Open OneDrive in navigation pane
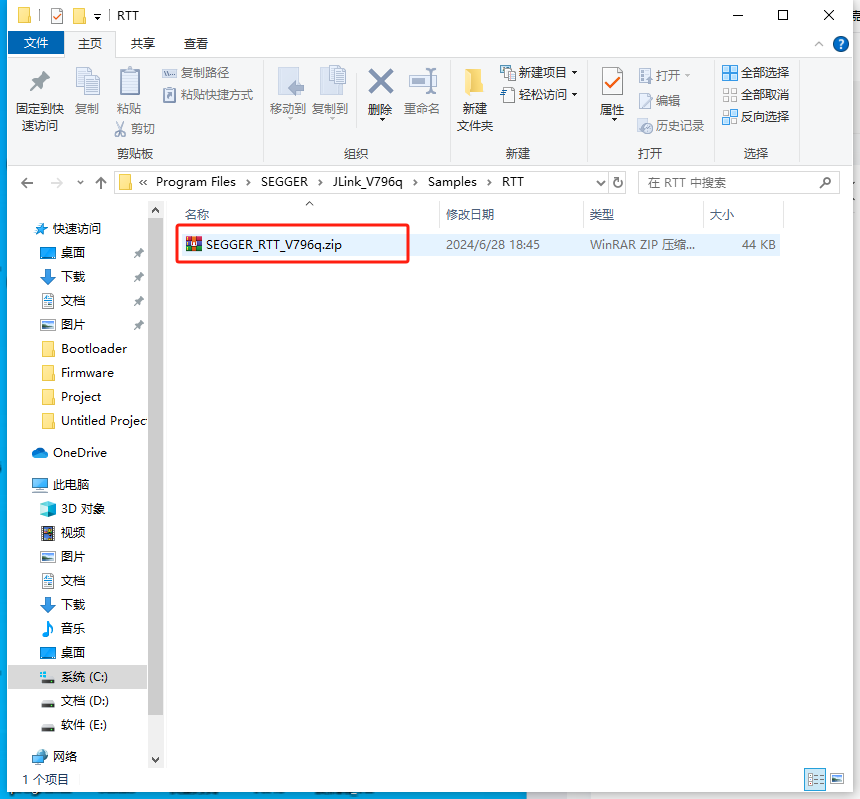Viewport: 860px width, 799px height. (80, 453)
